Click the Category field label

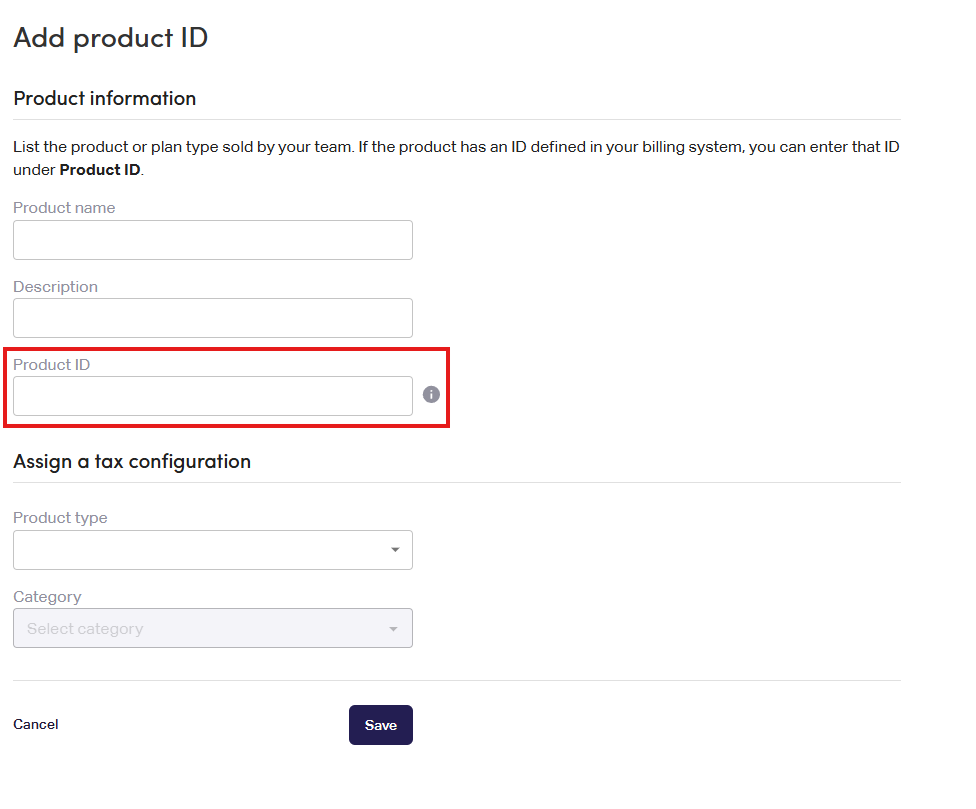pyautogui.click(x=47, y=597)
